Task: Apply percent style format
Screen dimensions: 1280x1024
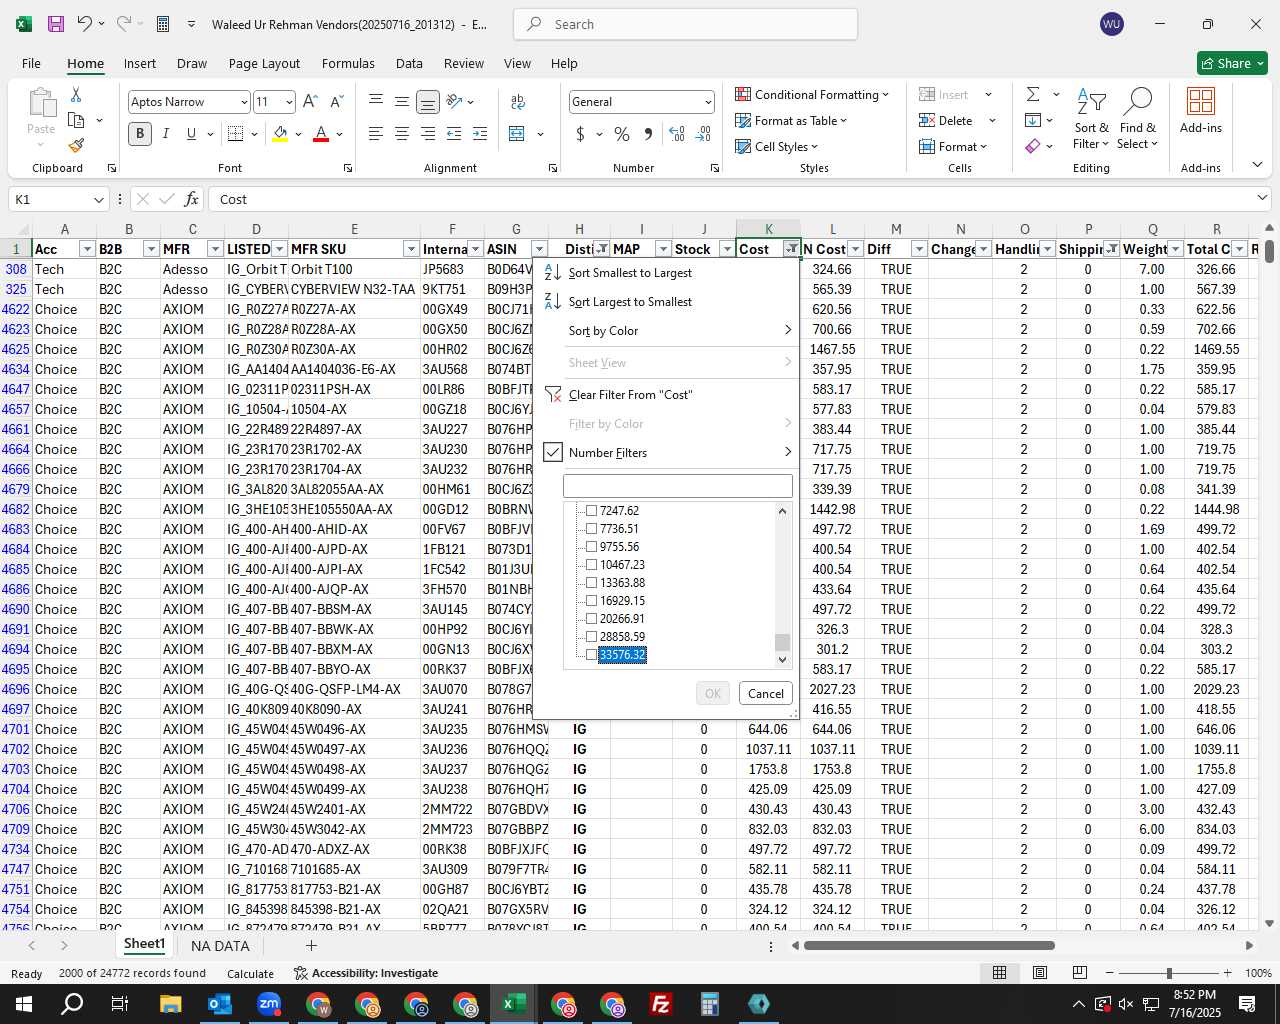Action: tap(622, 133)
